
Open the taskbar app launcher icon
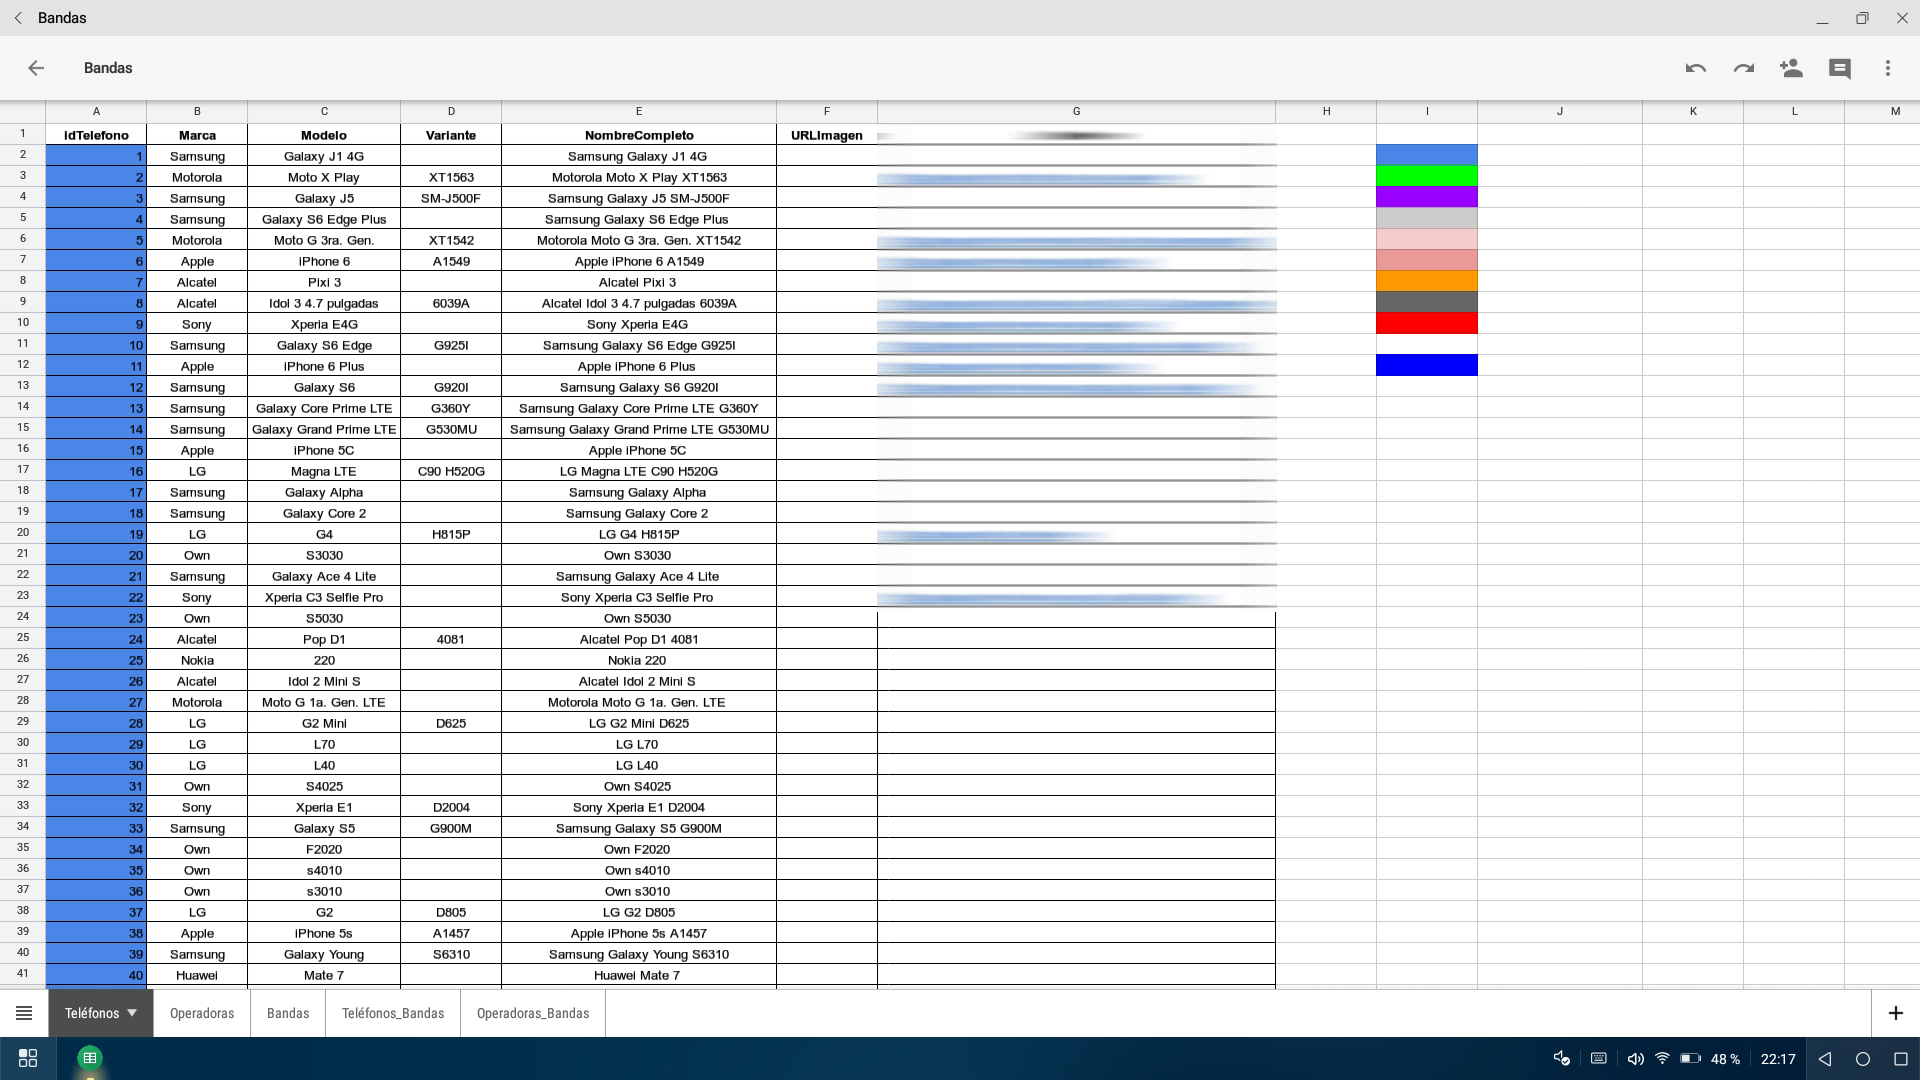pos(28,1058)
